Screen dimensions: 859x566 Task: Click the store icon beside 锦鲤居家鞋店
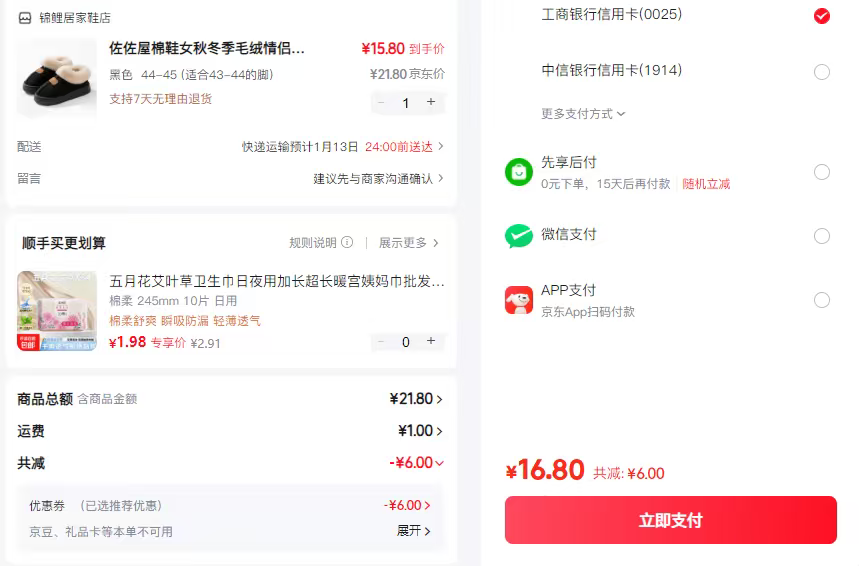(25, 18)
